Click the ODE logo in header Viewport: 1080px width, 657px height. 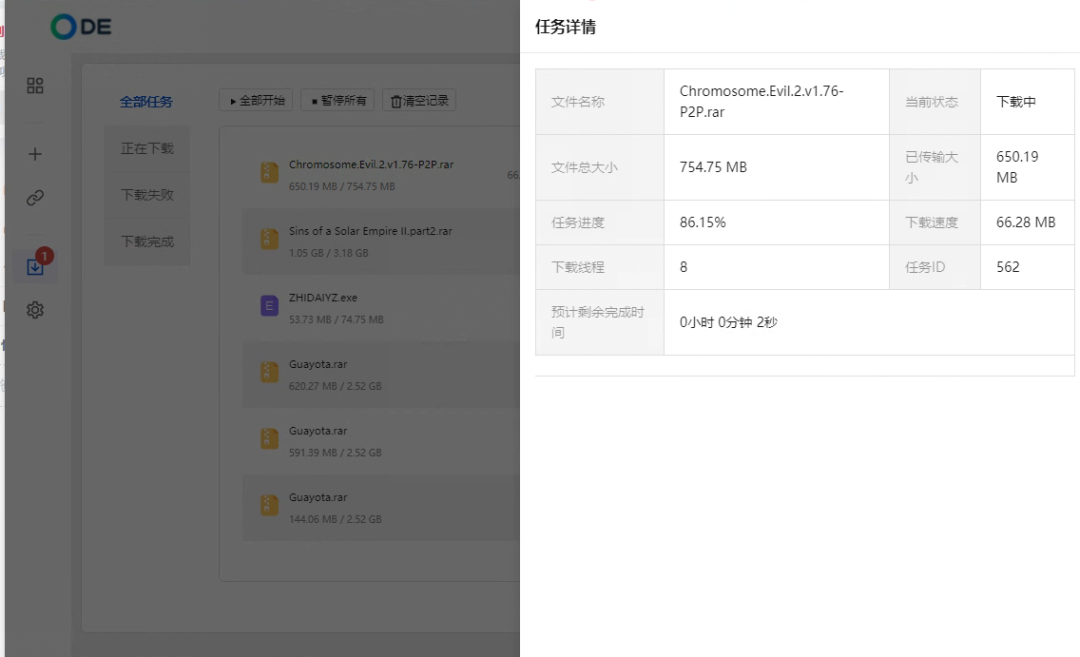pos(81,27)
